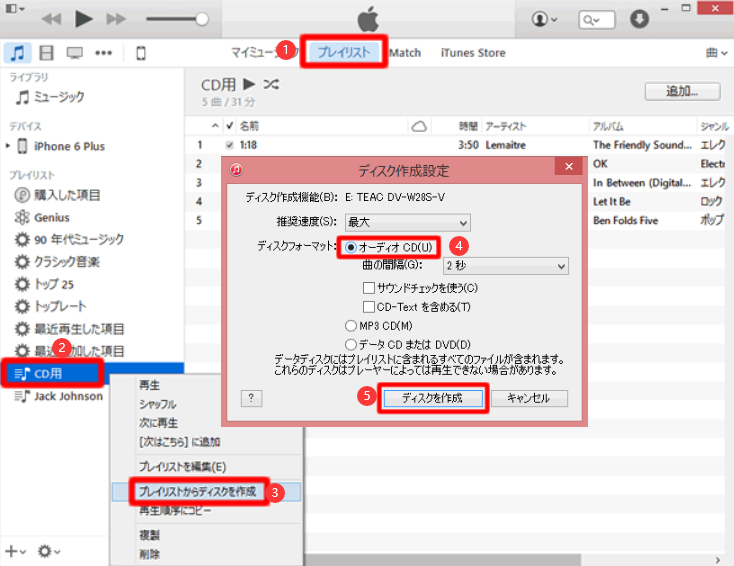Open the トップ 25 smart playlist
734x566 pixels.
44,284
